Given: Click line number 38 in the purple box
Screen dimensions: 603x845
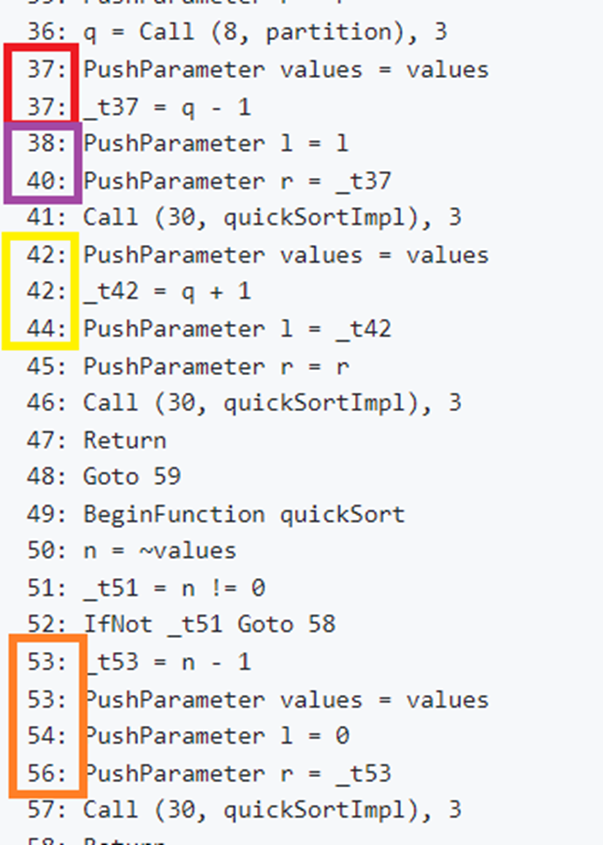Looking at the screenshot, I should [46, 144].
